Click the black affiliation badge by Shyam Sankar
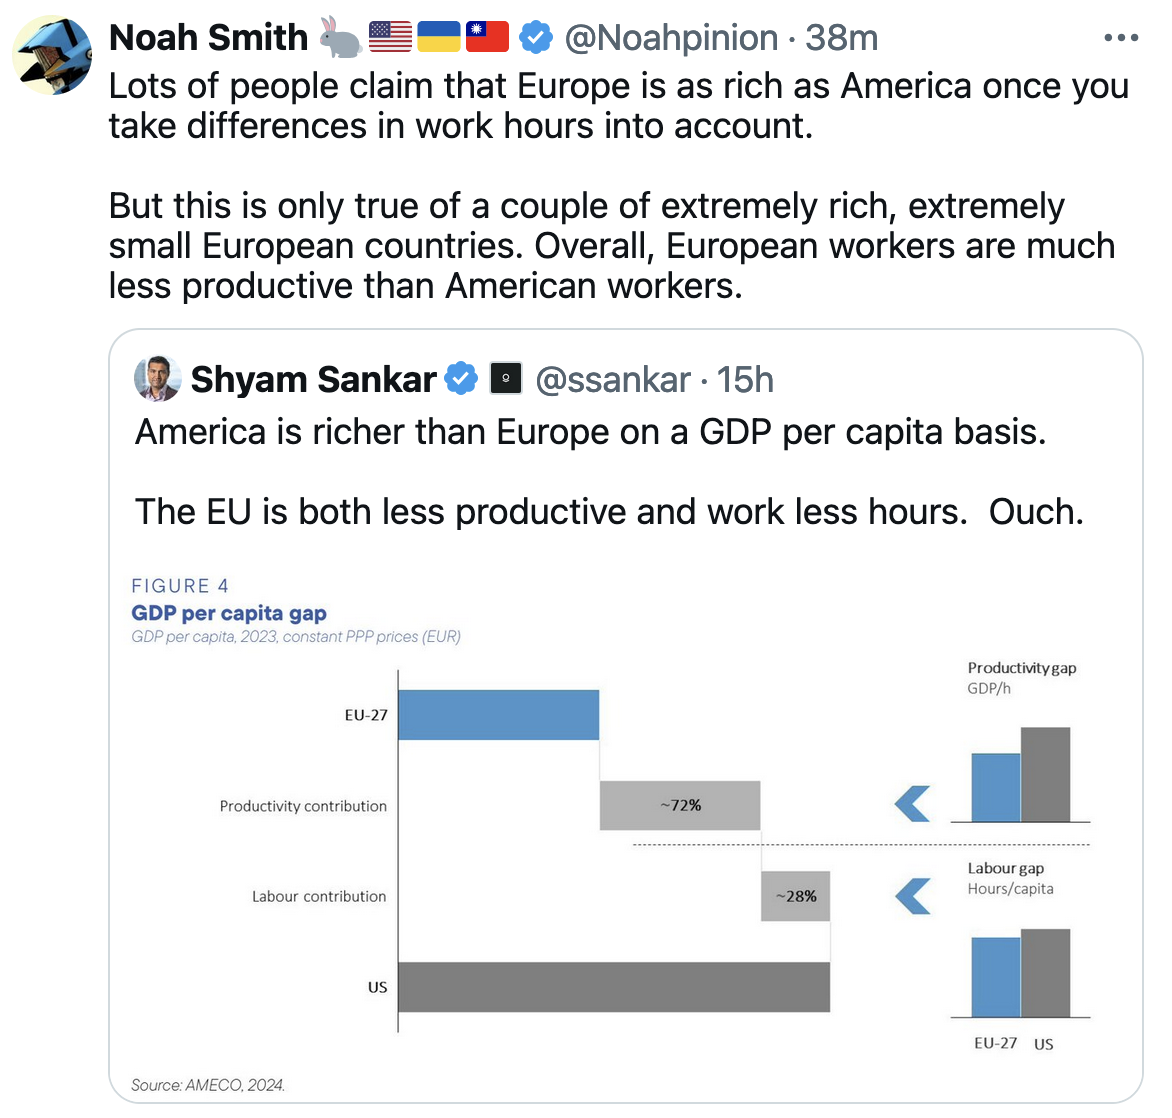 pyautogui.click(x=506, y=379)
